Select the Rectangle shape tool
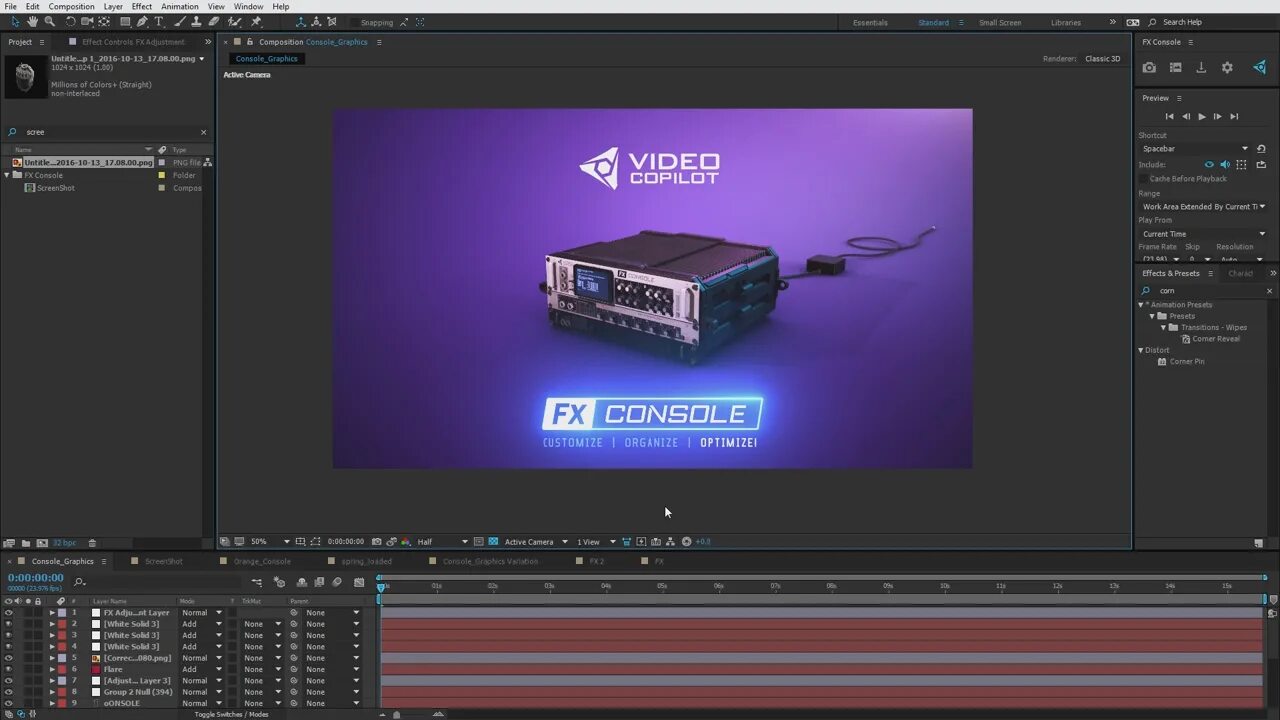The height and width of the screenshot is (720, 1280). pyautogui.click(x=125, y=21)
